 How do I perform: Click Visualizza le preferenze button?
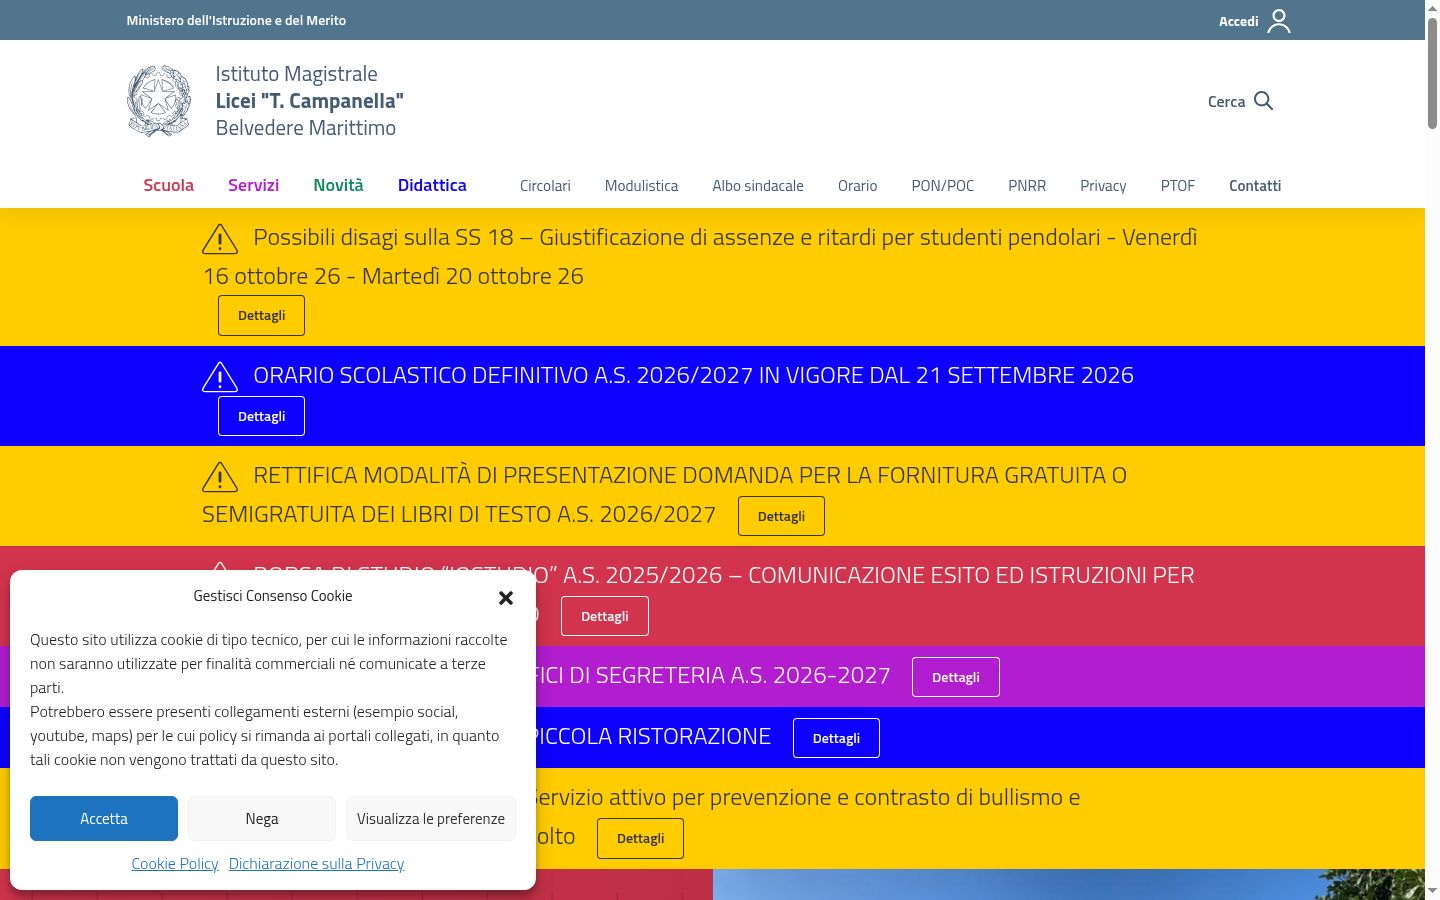(x=431, y=819)
